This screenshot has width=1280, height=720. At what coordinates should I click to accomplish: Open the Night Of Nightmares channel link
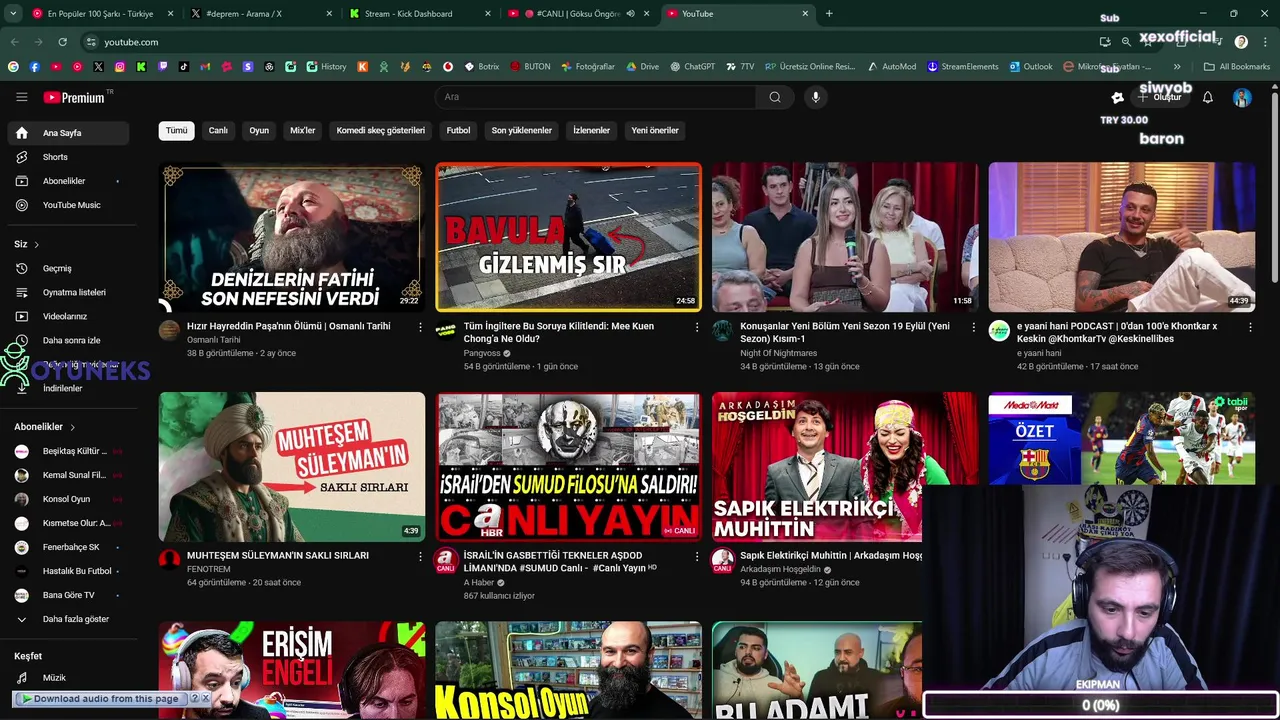[778, 353]
